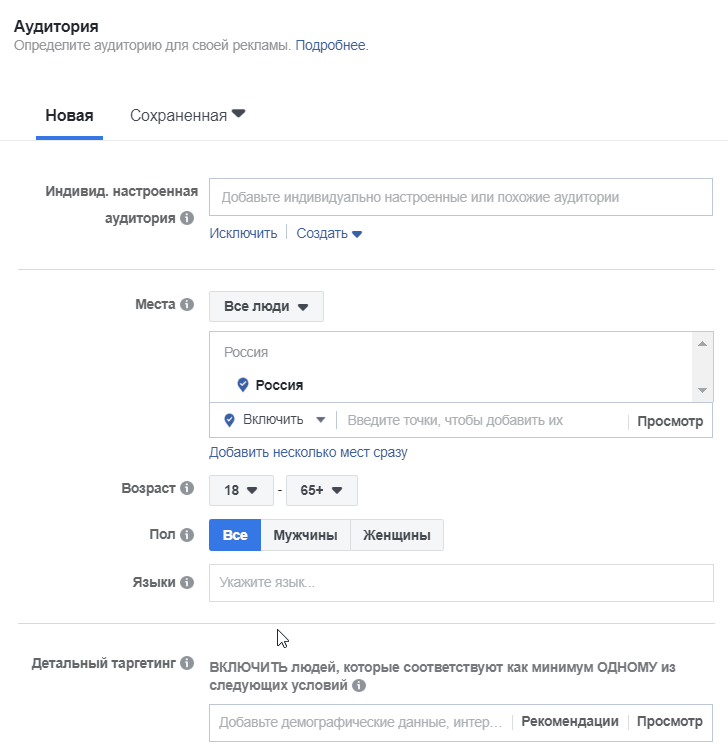728x751 pixels.
Task: Click the info icon beside Возраст
Action: coord(187,488)
